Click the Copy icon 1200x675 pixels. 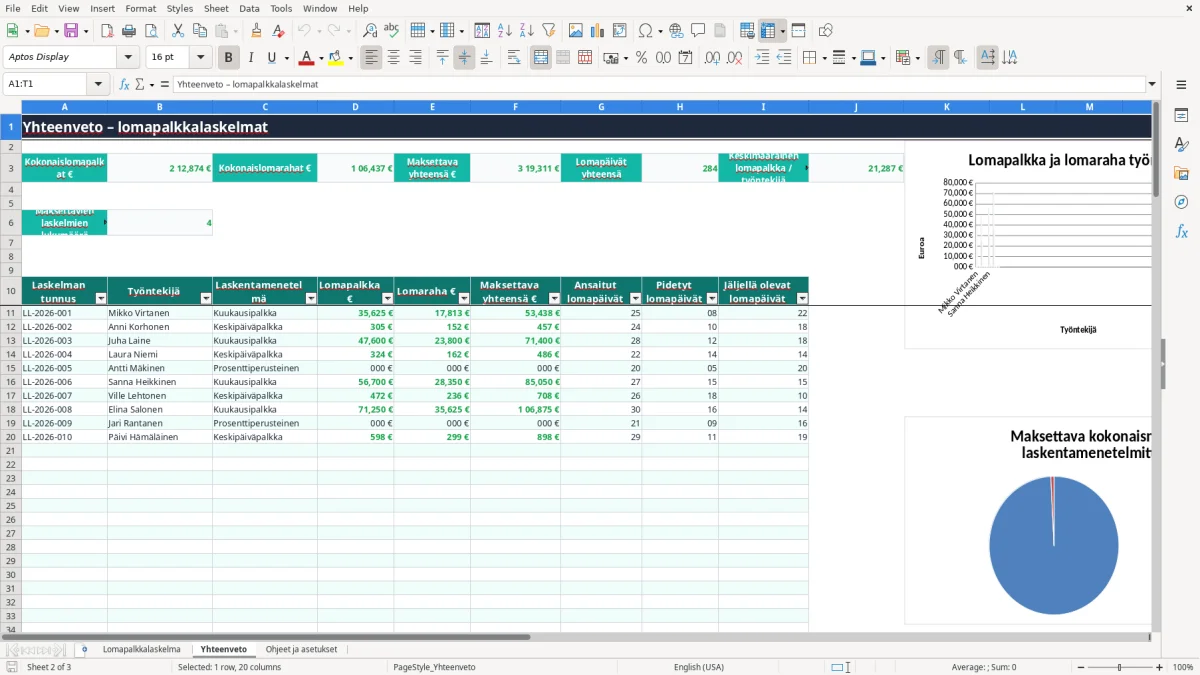(x=199, y=31)
